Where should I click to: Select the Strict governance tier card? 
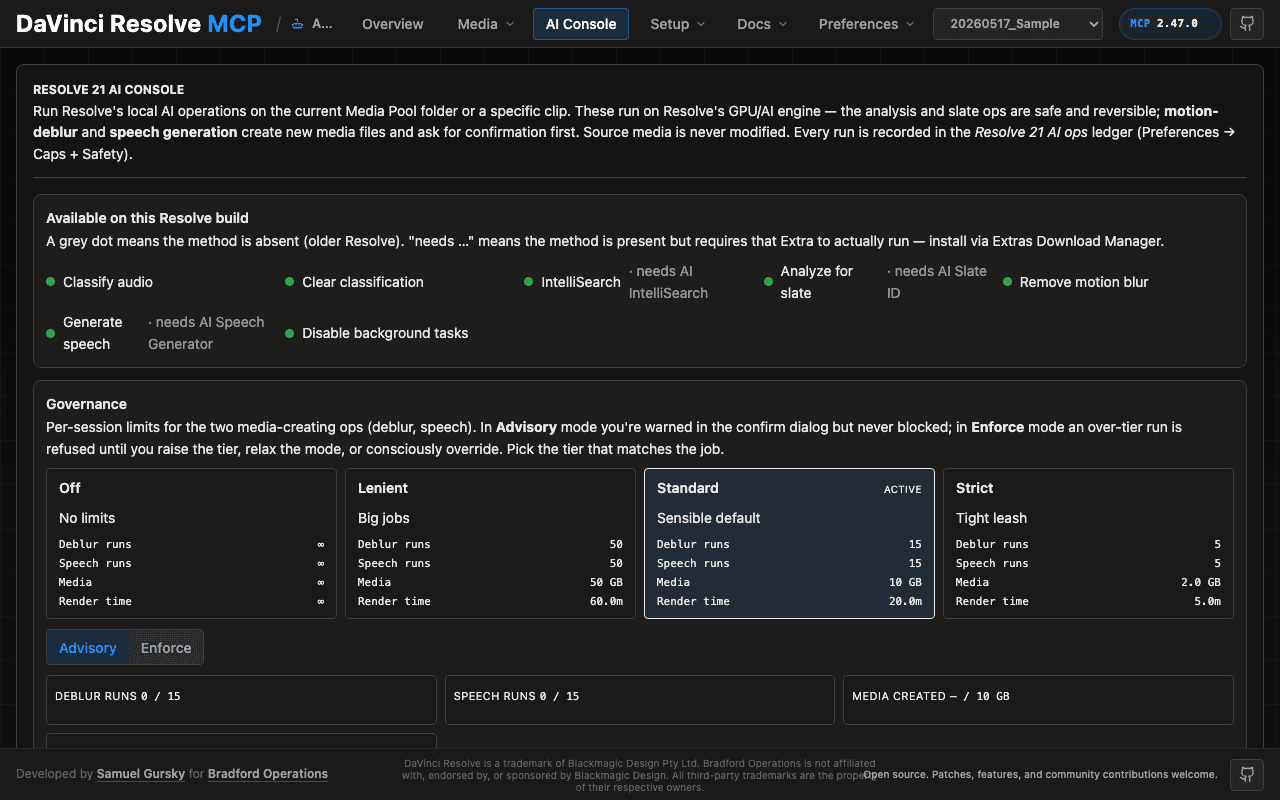click(x=1088, y=544)
